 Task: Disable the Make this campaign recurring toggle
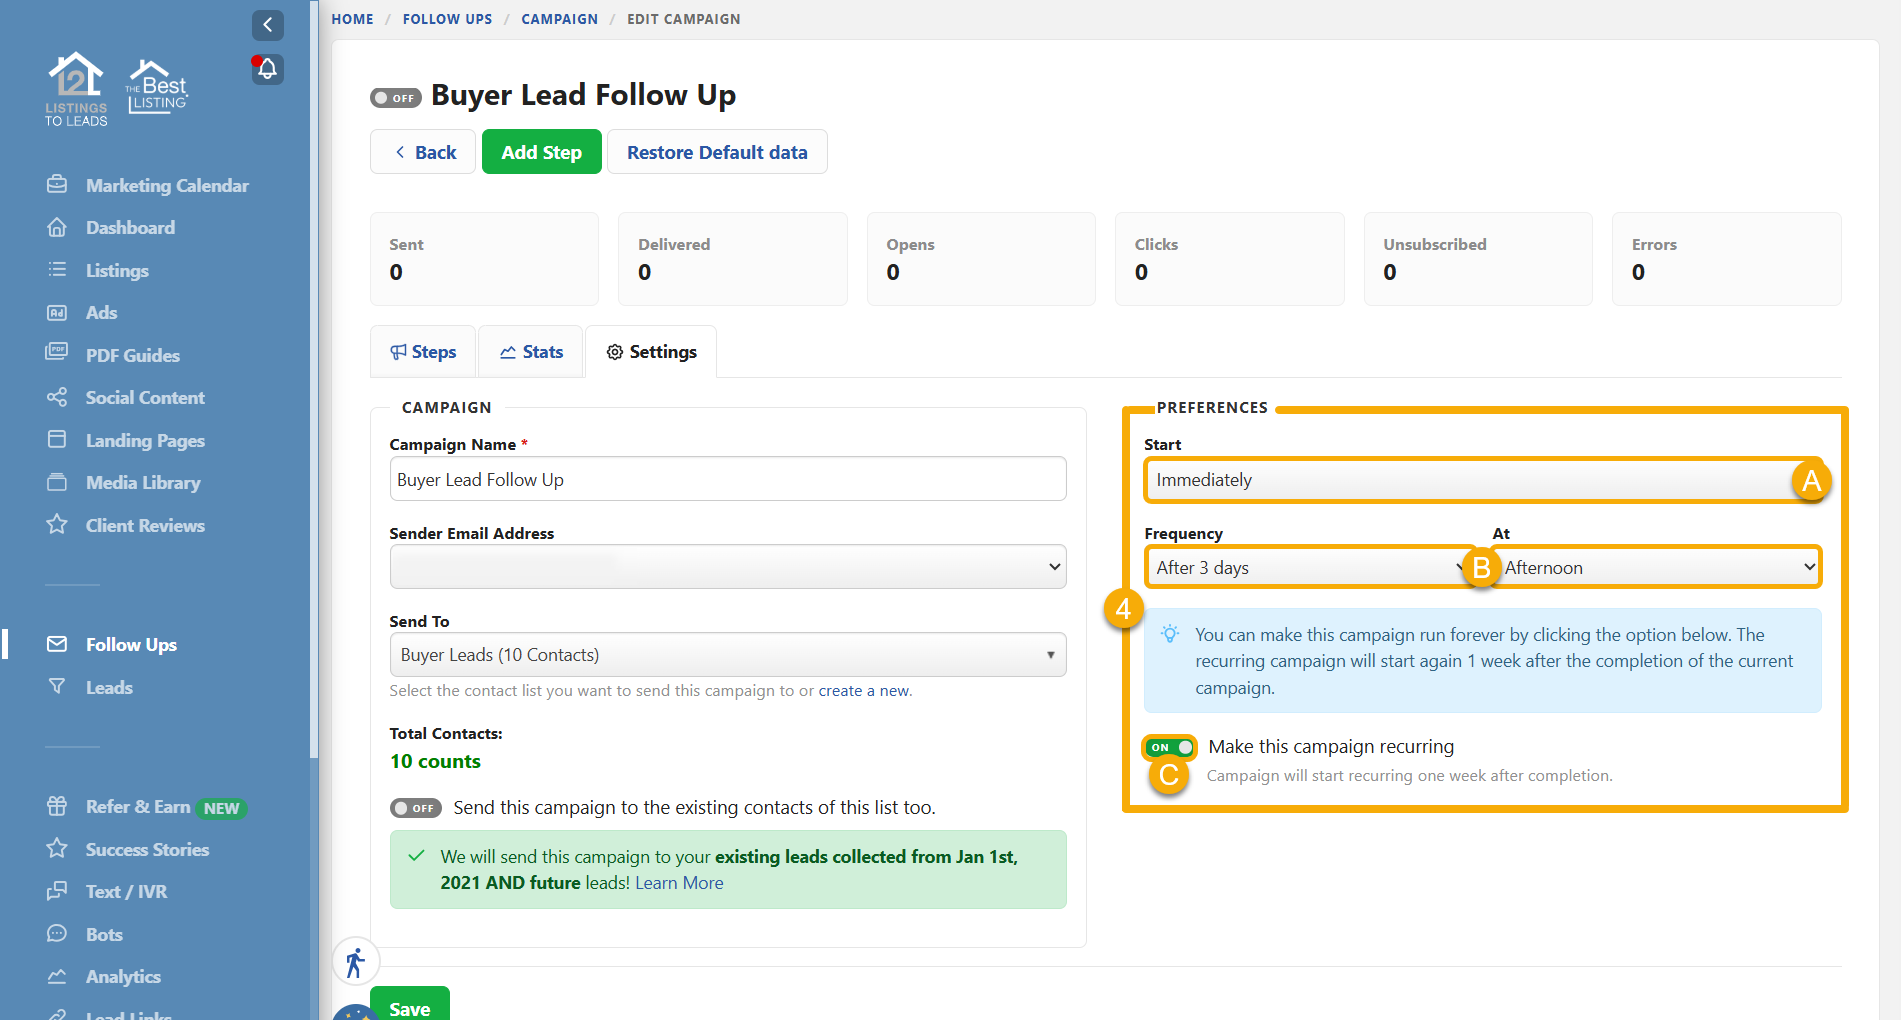[1170, 747]
